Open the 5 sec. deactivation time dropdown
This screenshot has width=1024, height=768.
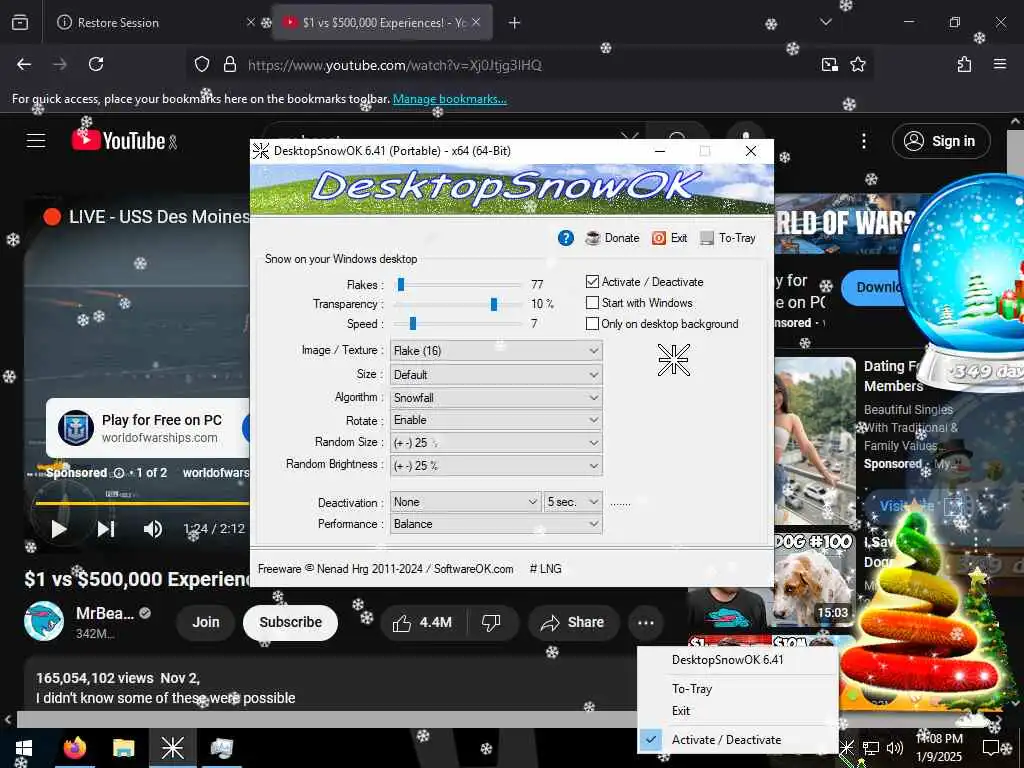point(573,502)
